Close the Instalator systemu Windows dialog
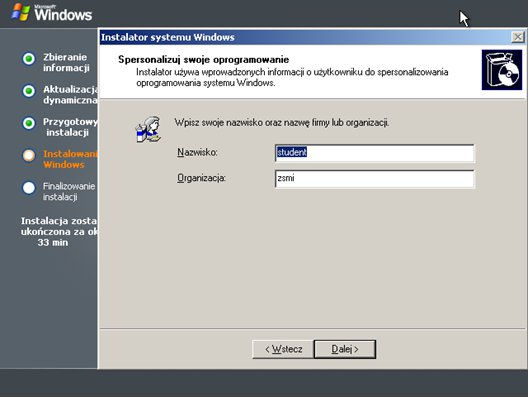Image resolution: width=529 pixels, height=398 pixels. point(518,37)
